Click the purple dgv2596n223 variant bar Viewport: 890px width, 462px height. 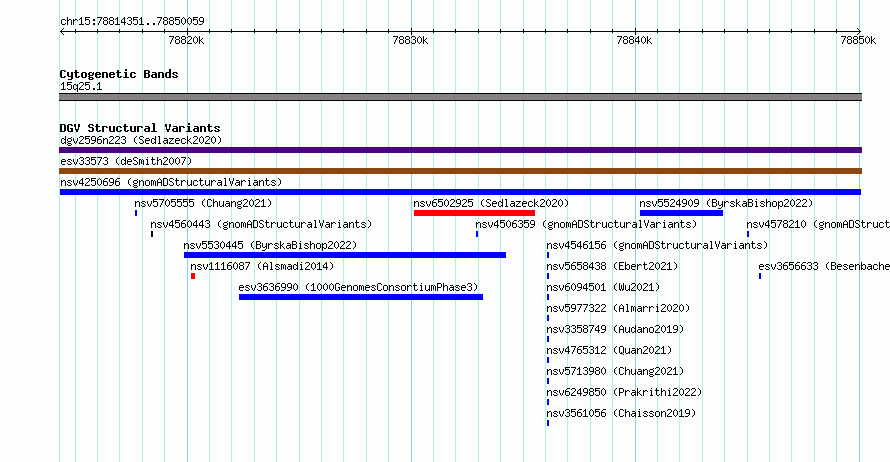click(x=460, y=150)
